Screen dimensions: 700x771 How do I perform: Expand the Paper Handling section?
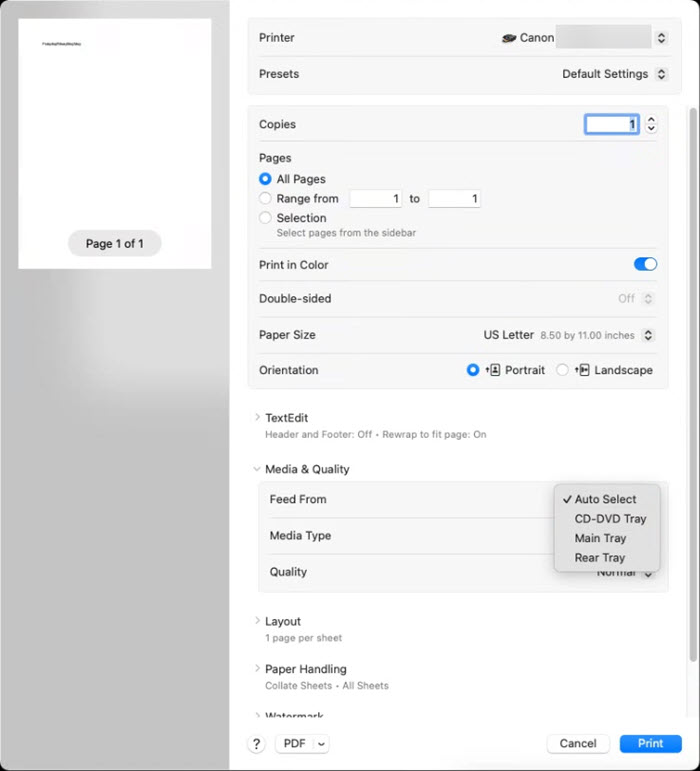pyautogui.click(x=257, y=669)
